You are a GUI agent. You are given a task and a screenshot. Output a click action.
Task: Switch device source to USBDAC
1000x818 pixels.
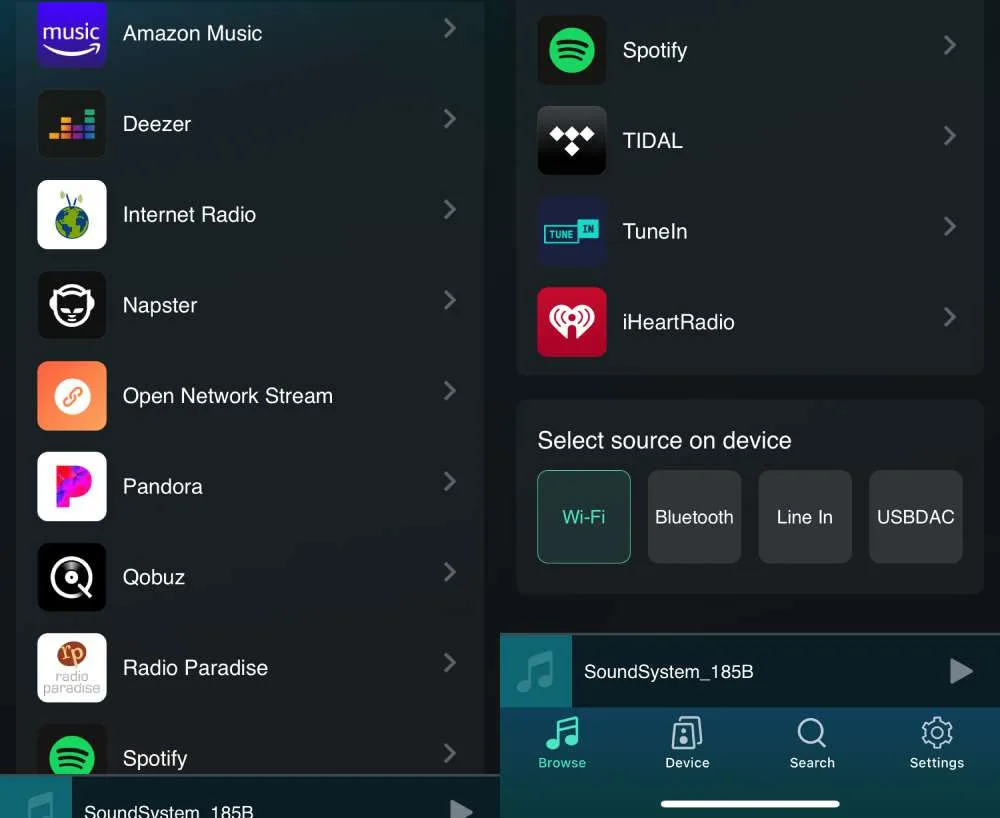tap(915, 516)
